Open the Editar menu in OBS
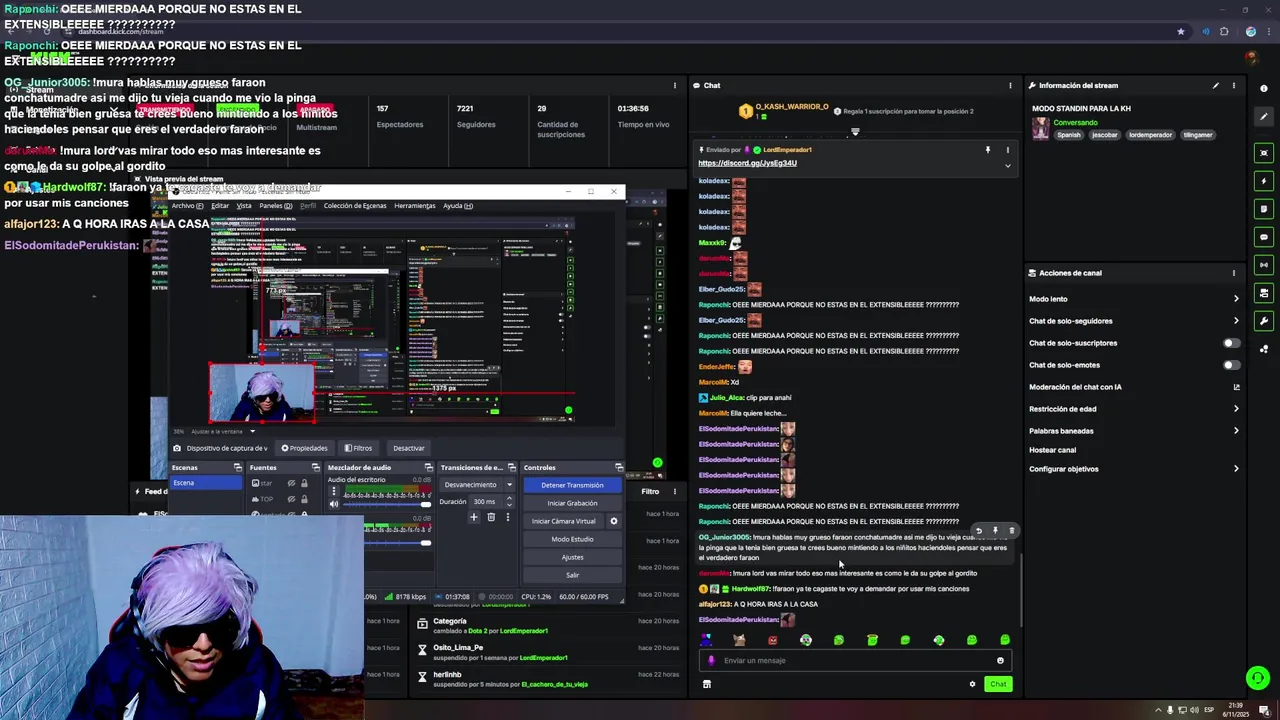This screenshot has width=1280, height=720. click(x=220, y=206)
